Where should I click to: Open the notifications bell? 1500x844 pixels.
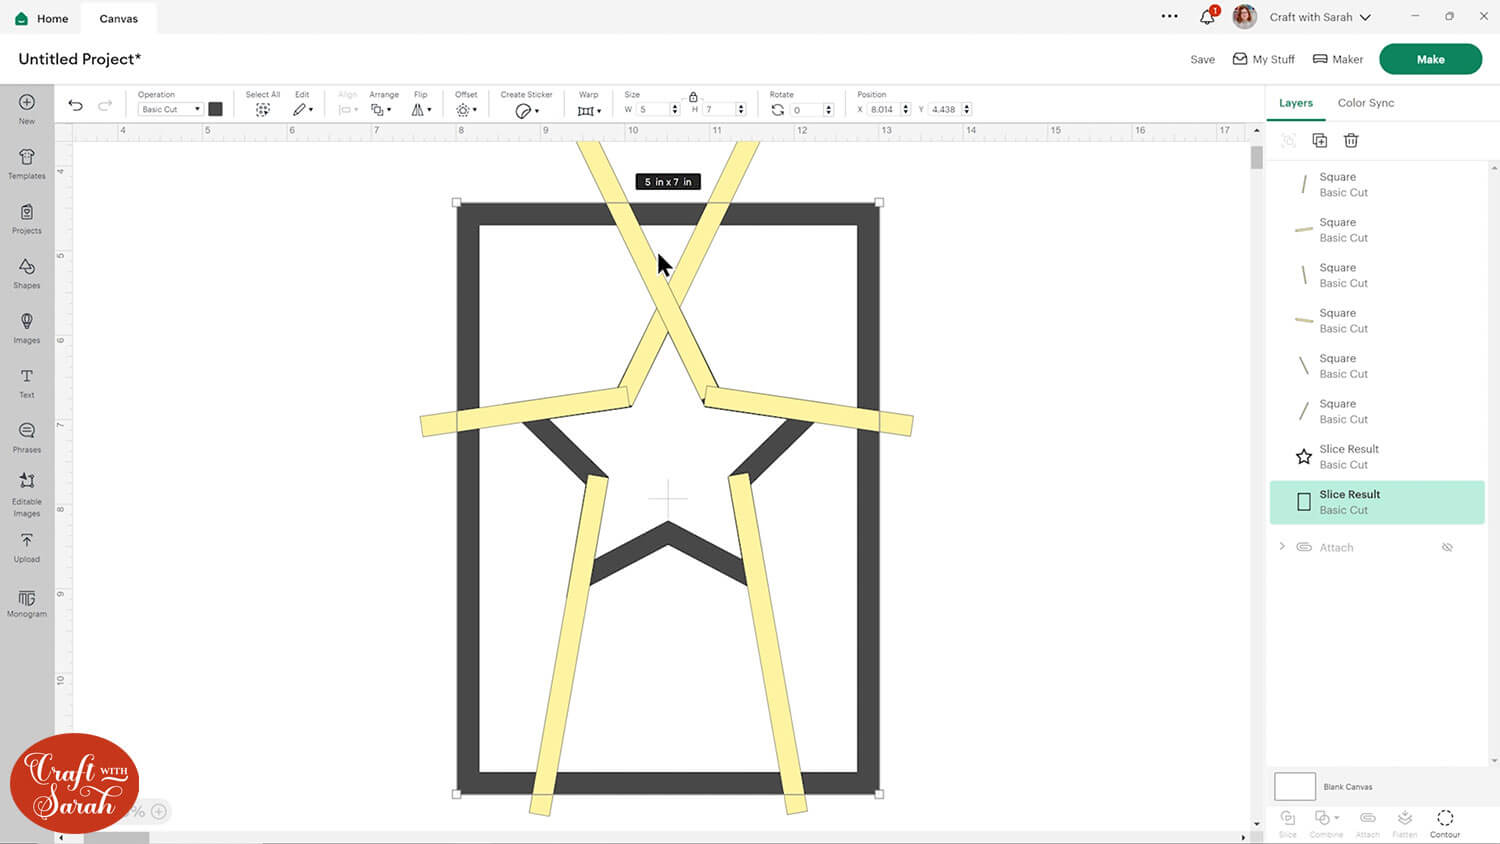[1207, 17]
